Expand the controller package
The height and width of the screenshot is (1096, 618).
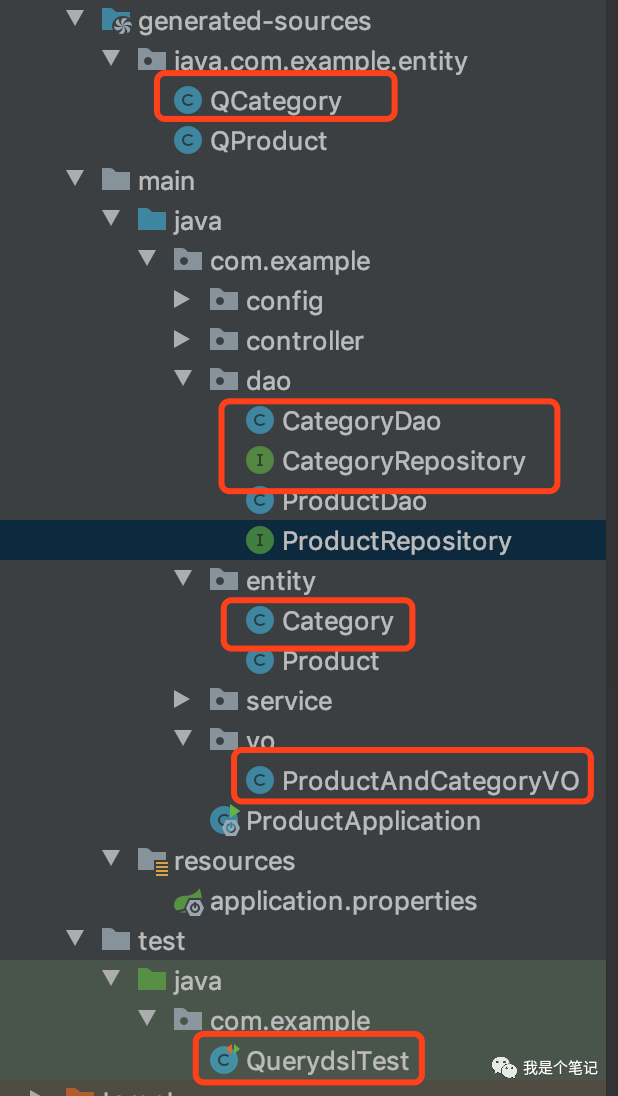[181, 340]
